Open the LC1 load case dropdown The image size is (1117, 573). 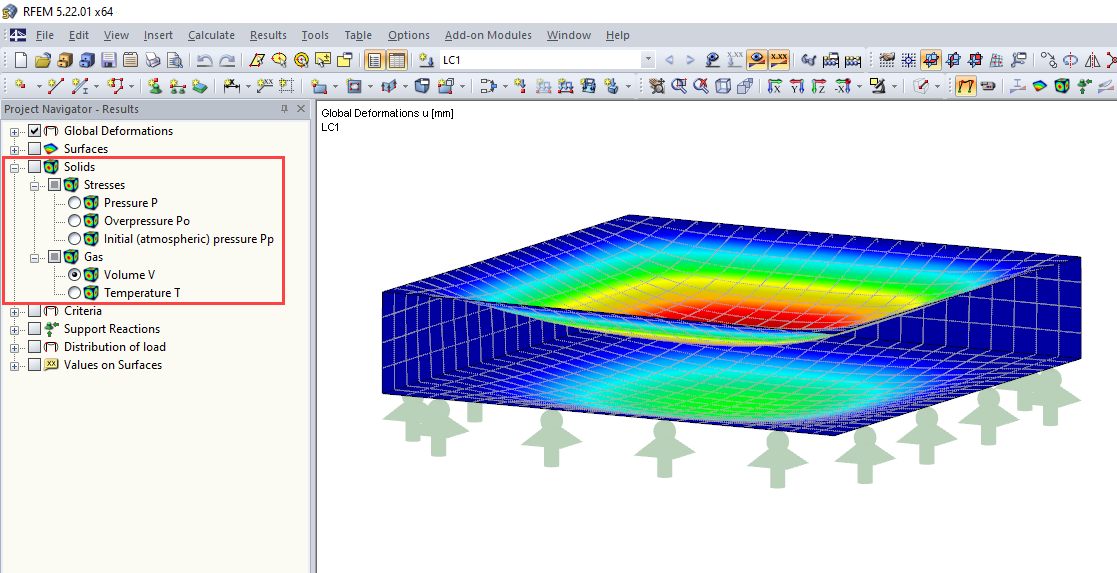click(x=648, y=60)
